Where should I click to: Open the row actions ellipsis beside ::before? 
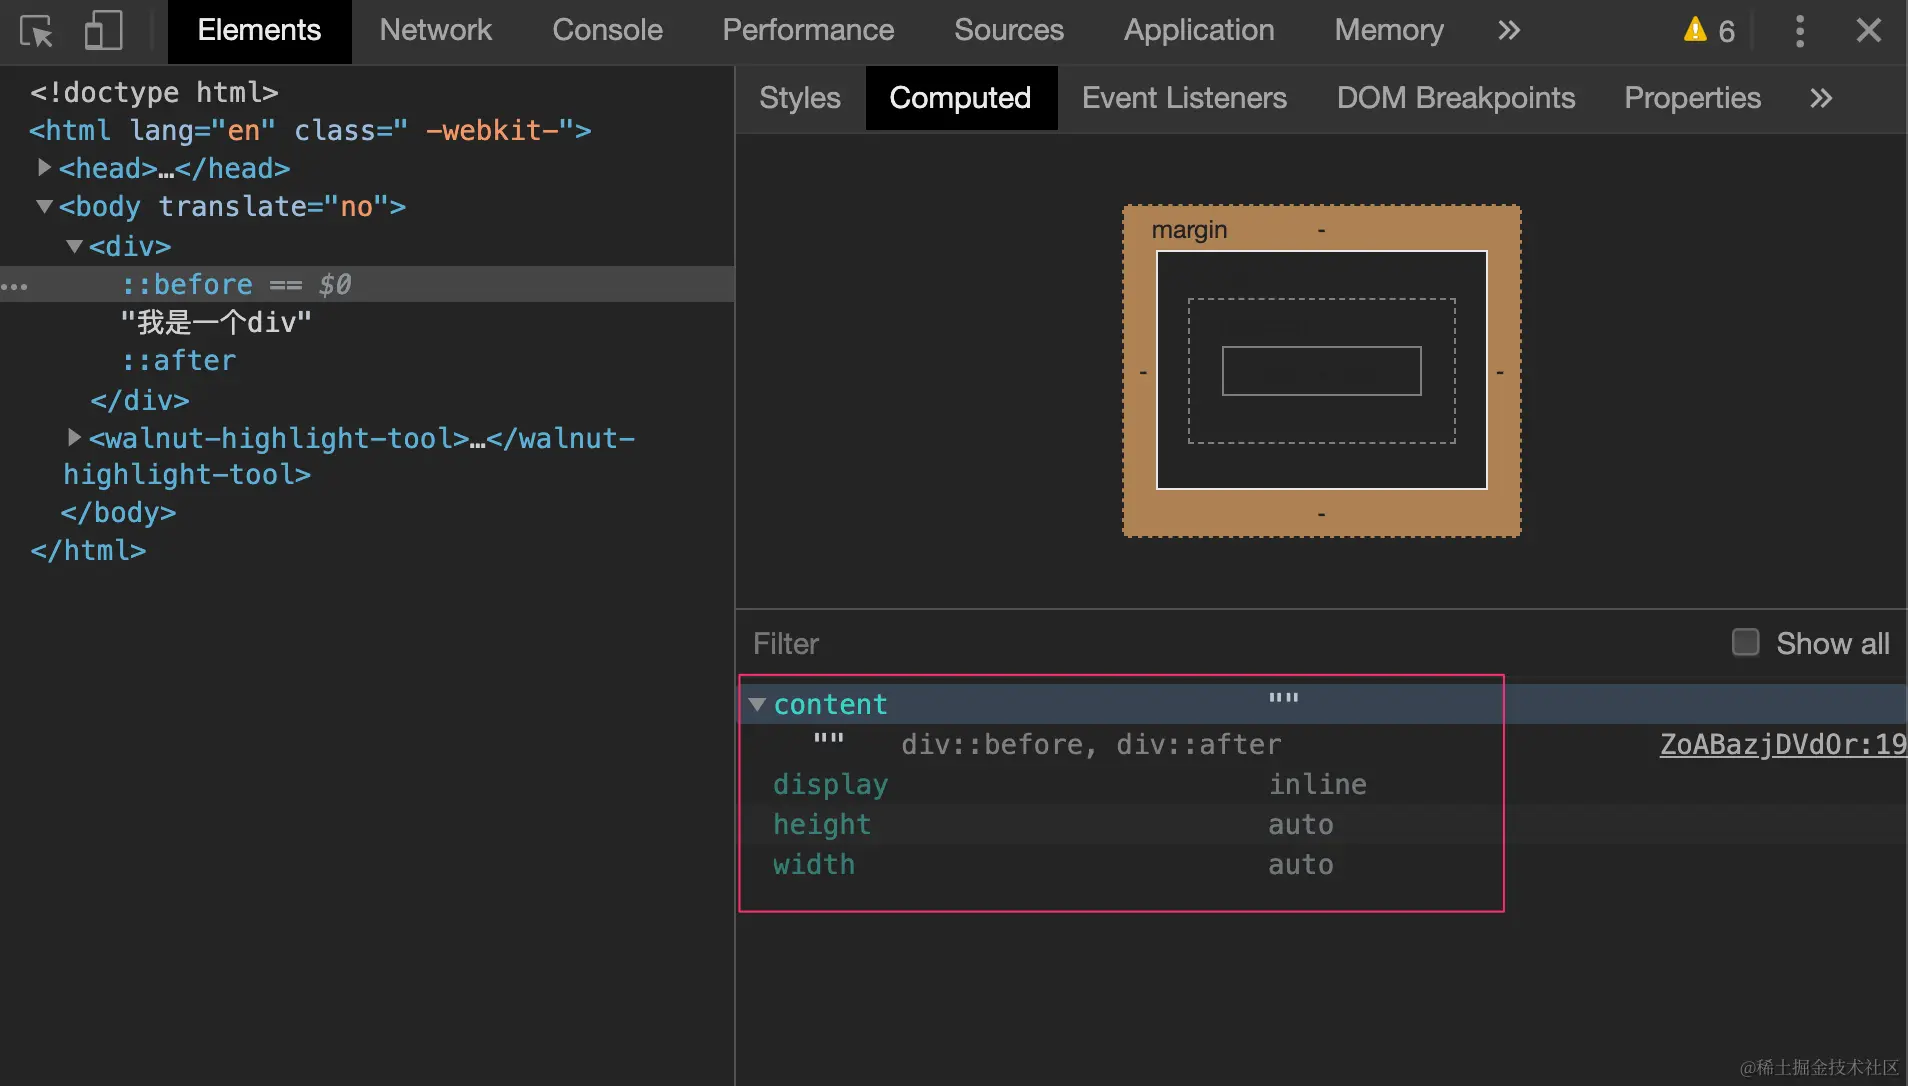(15, 288)
